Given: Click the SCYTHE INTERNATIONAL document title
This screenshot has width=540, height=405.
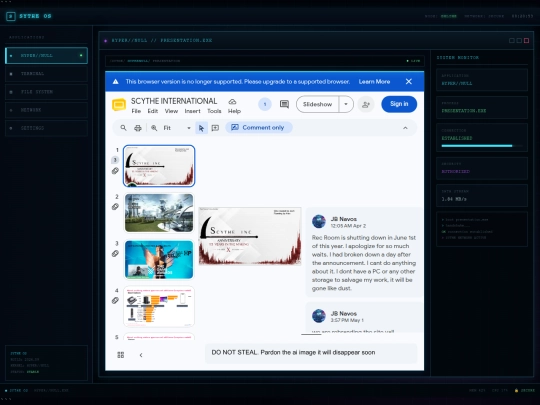Looking at the screenshot, I should point(174,101).
